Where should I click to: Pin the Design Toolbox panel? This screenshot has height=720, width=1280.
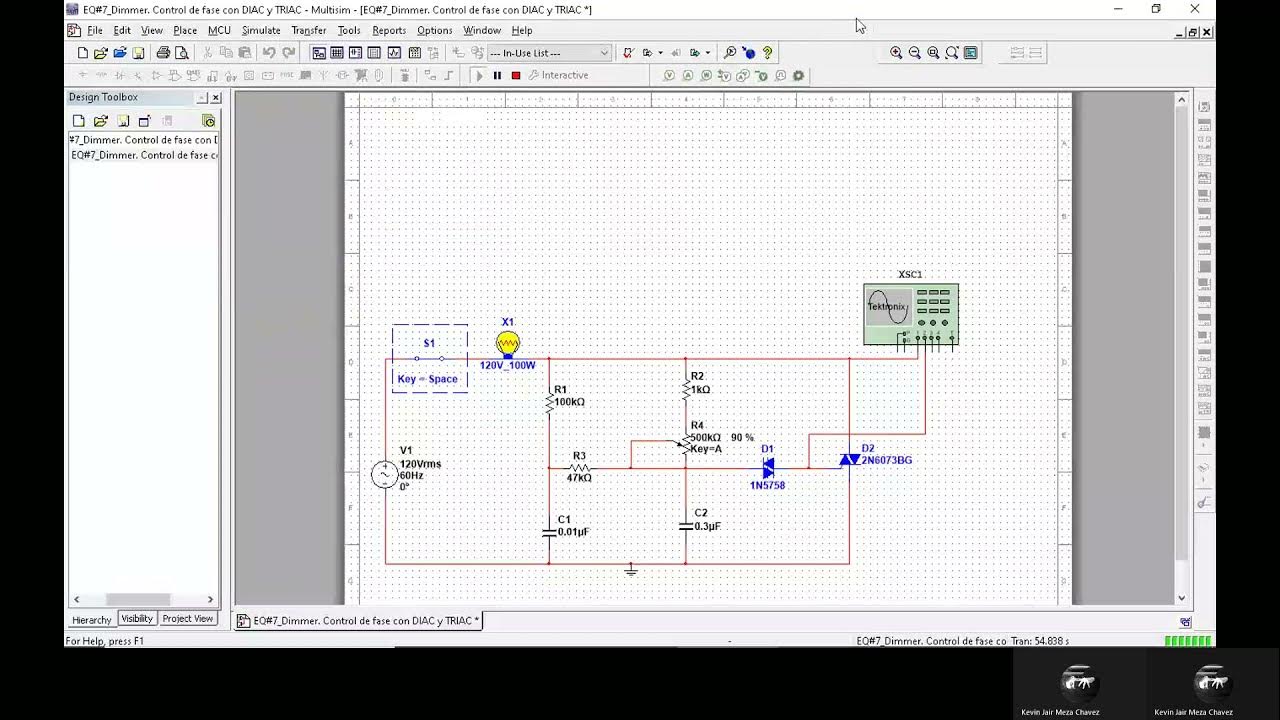pos(201,98)
